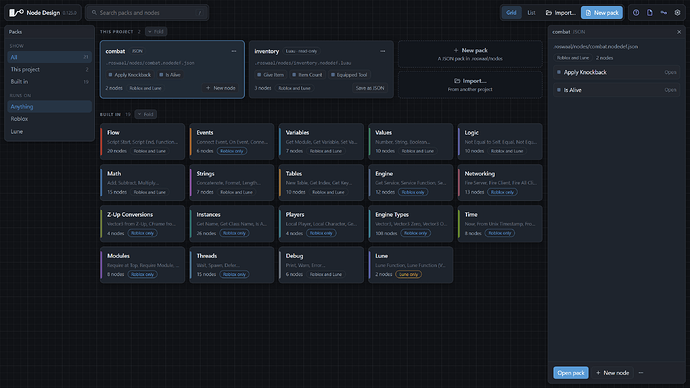Open more options in details panel footer
This screenshot has height=388, width=690.
coord(641,373)
